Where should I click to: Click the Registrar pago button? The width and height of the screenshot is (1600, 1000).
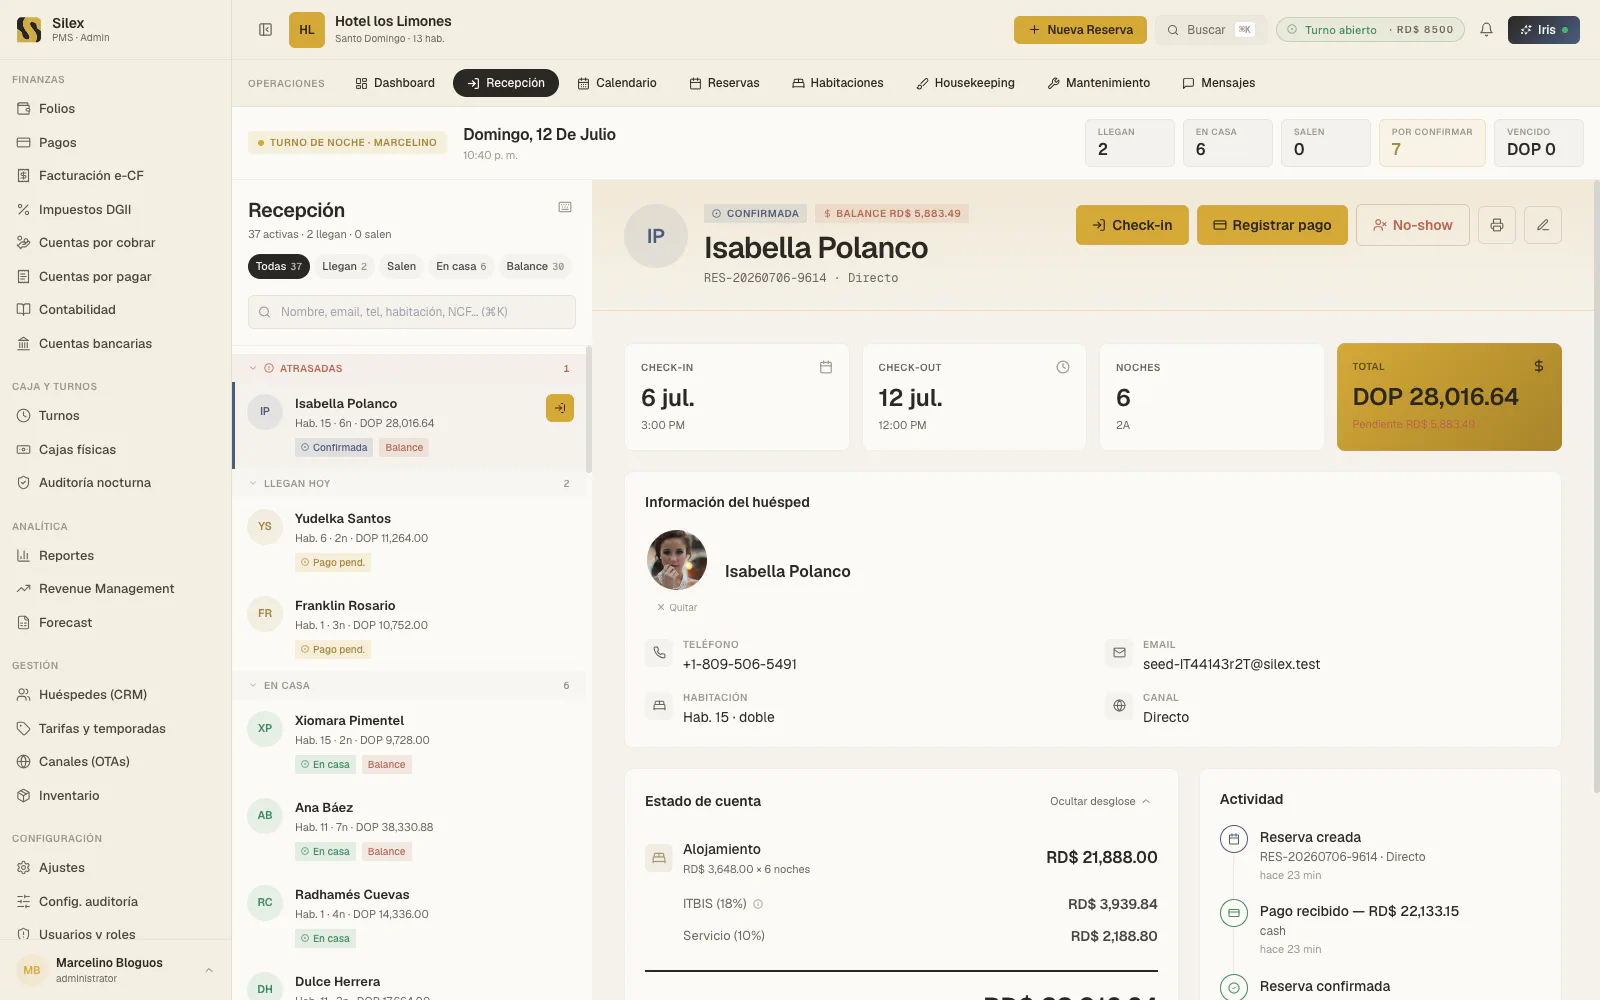[1272, 225]
